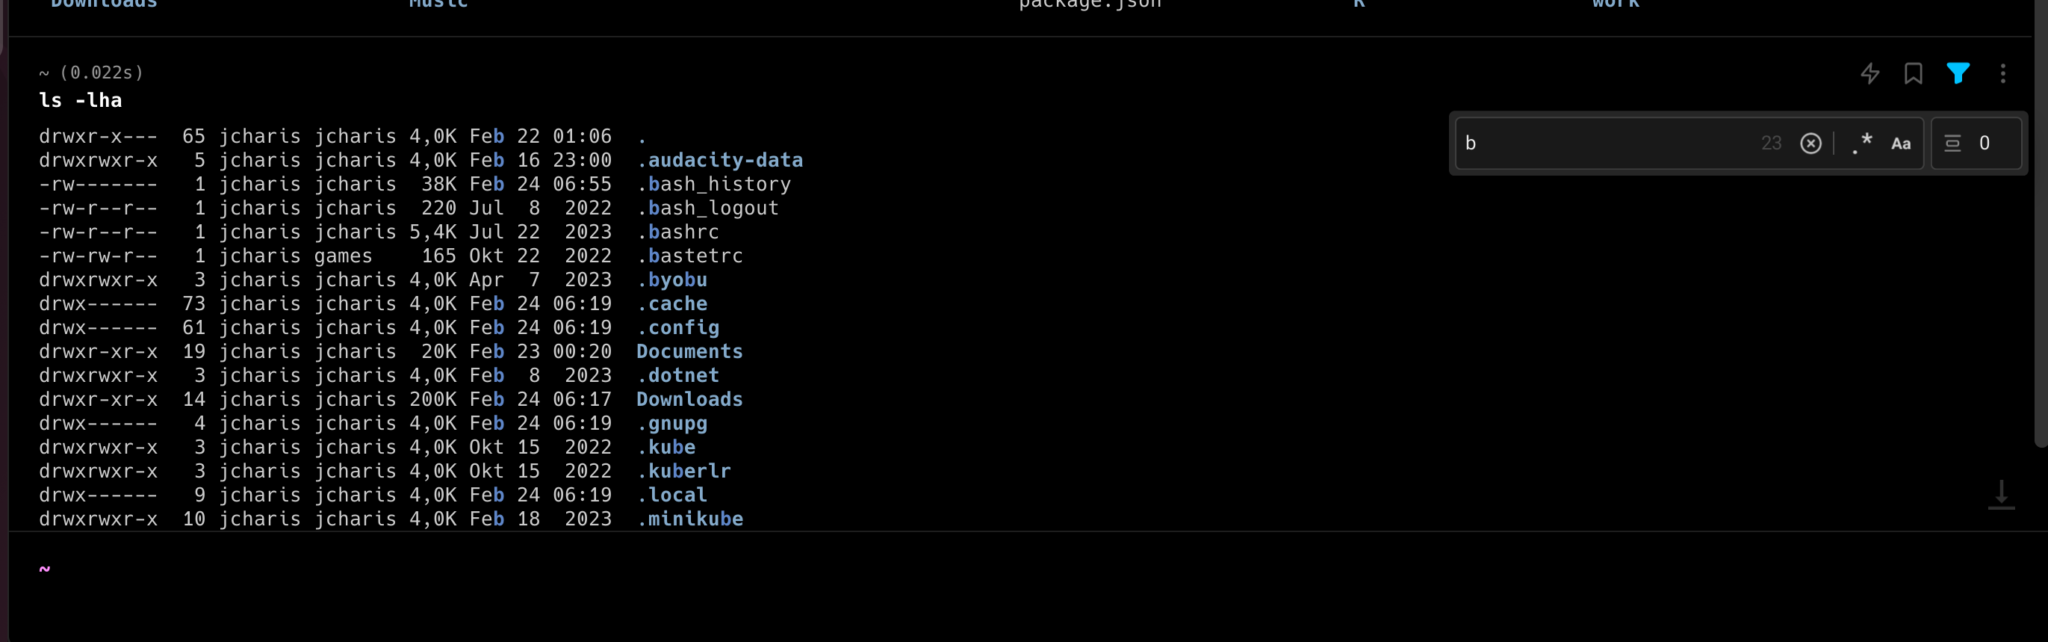
Task: Open the three-dot block options menu
Action: pos(2003,73)
